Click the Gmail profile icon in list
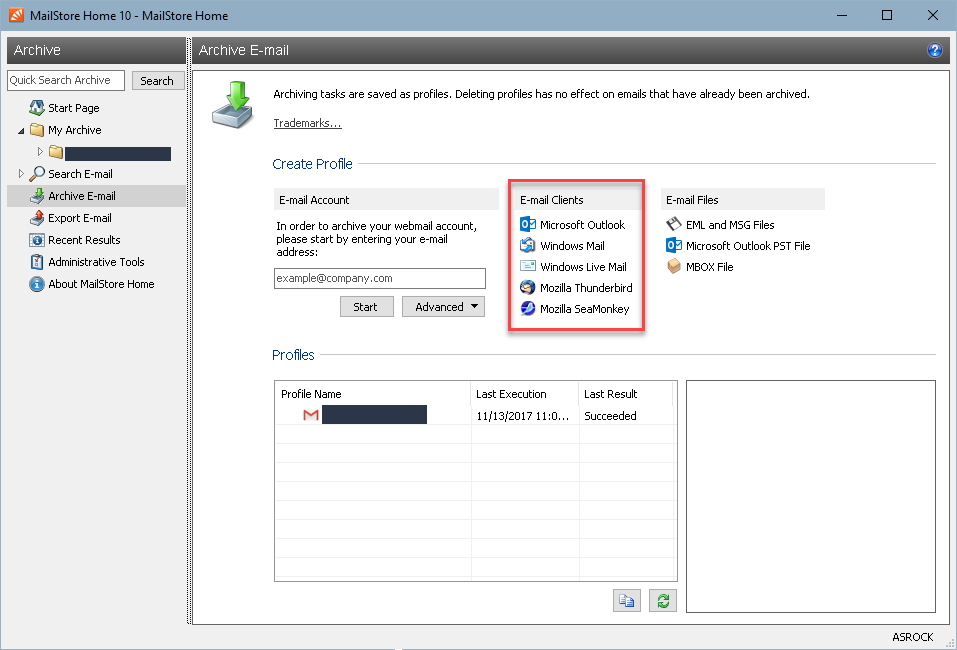Viewport: 957px width, 650px height. pos(311,415)
